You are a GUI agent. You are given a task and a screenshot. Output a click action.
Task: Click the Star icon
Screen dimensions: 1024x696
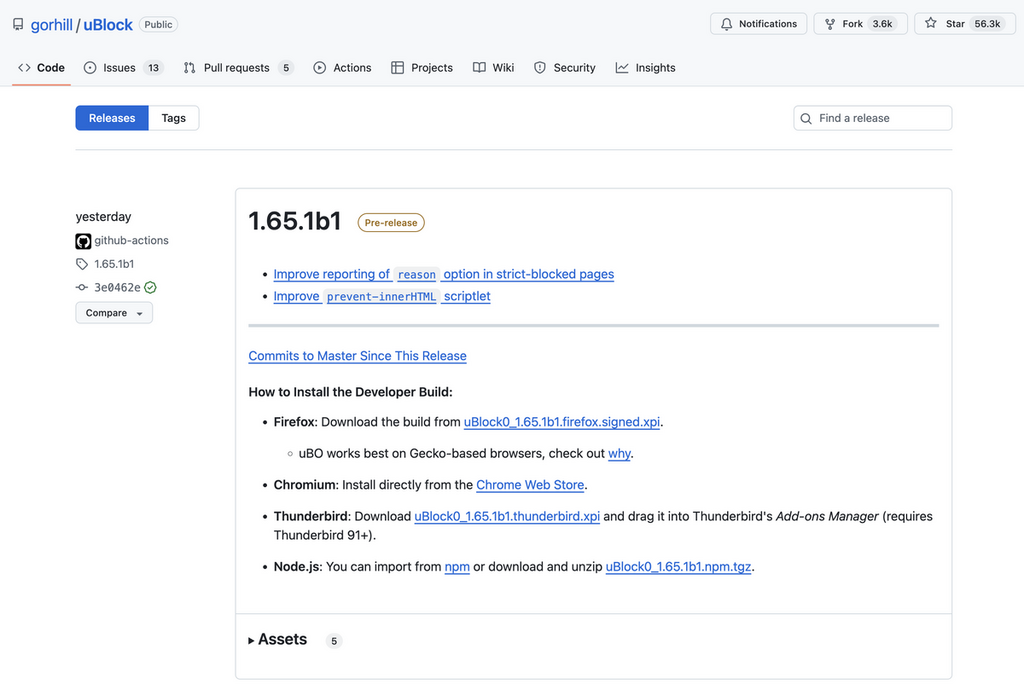click(x=931, y=24)
